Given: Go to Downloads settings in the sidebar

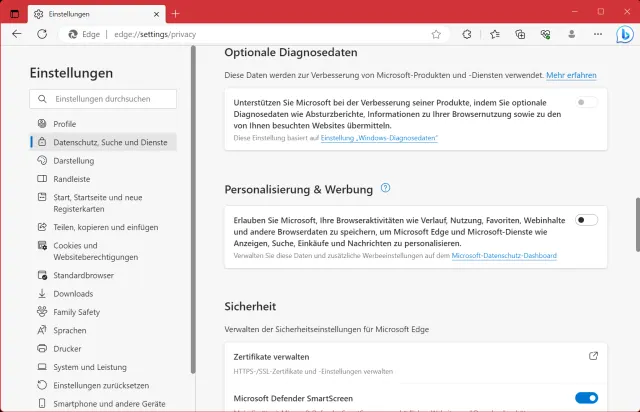Looking at the screenshot, I should [73, 294].
